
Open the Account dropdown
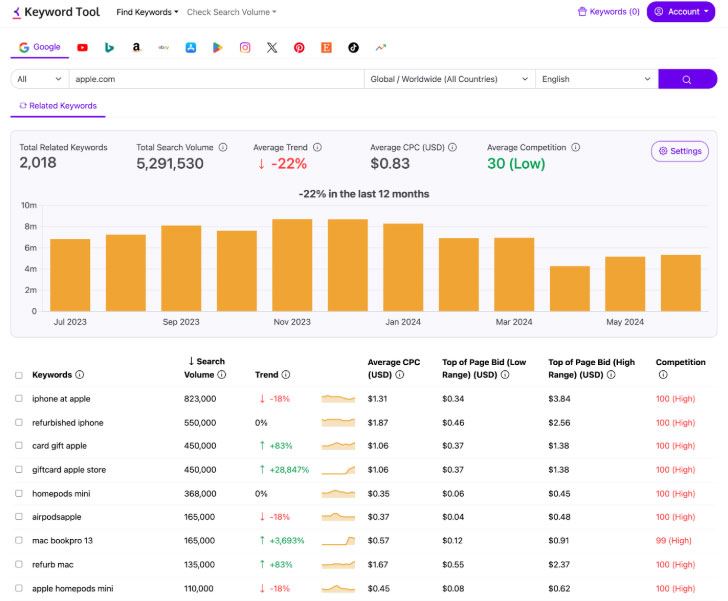[x=681, y=12]
